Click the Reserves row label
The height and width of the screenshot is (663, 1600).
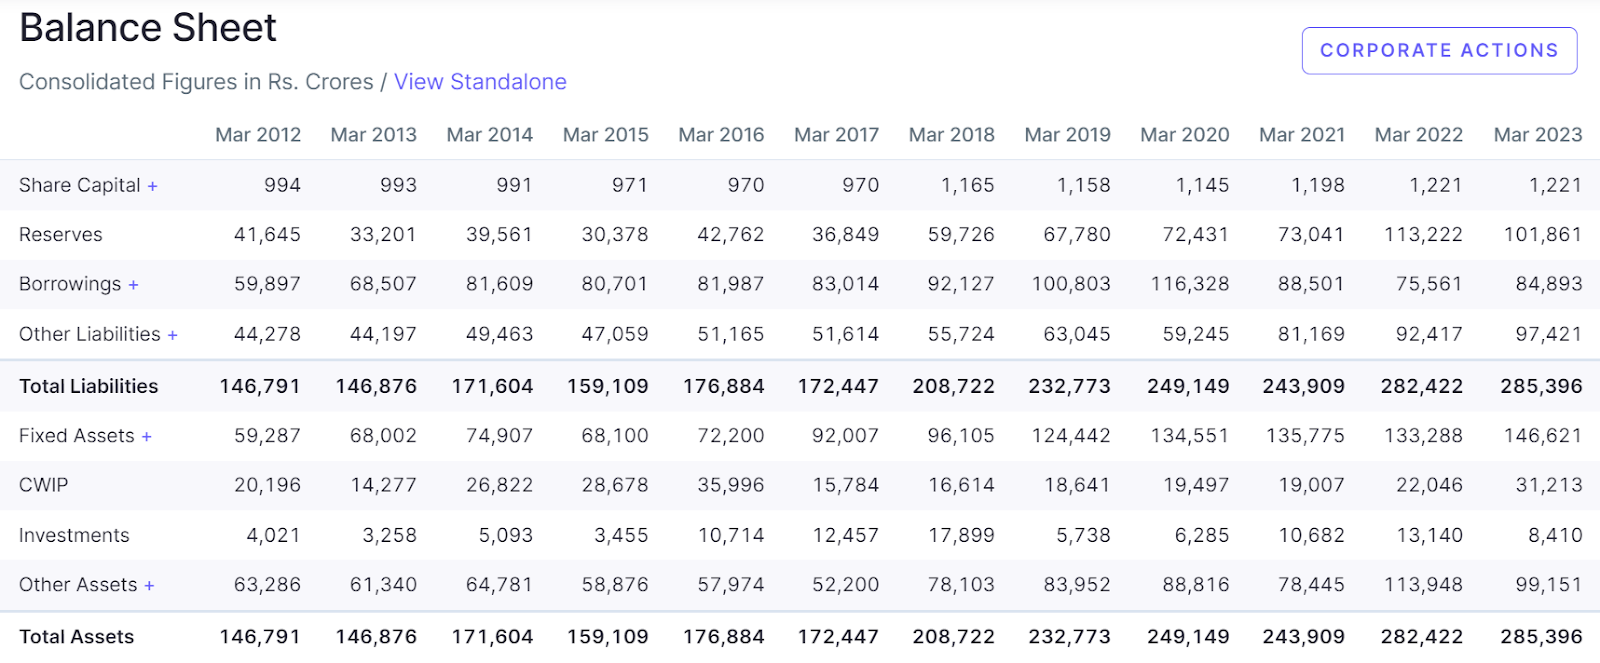coord(61,235)
